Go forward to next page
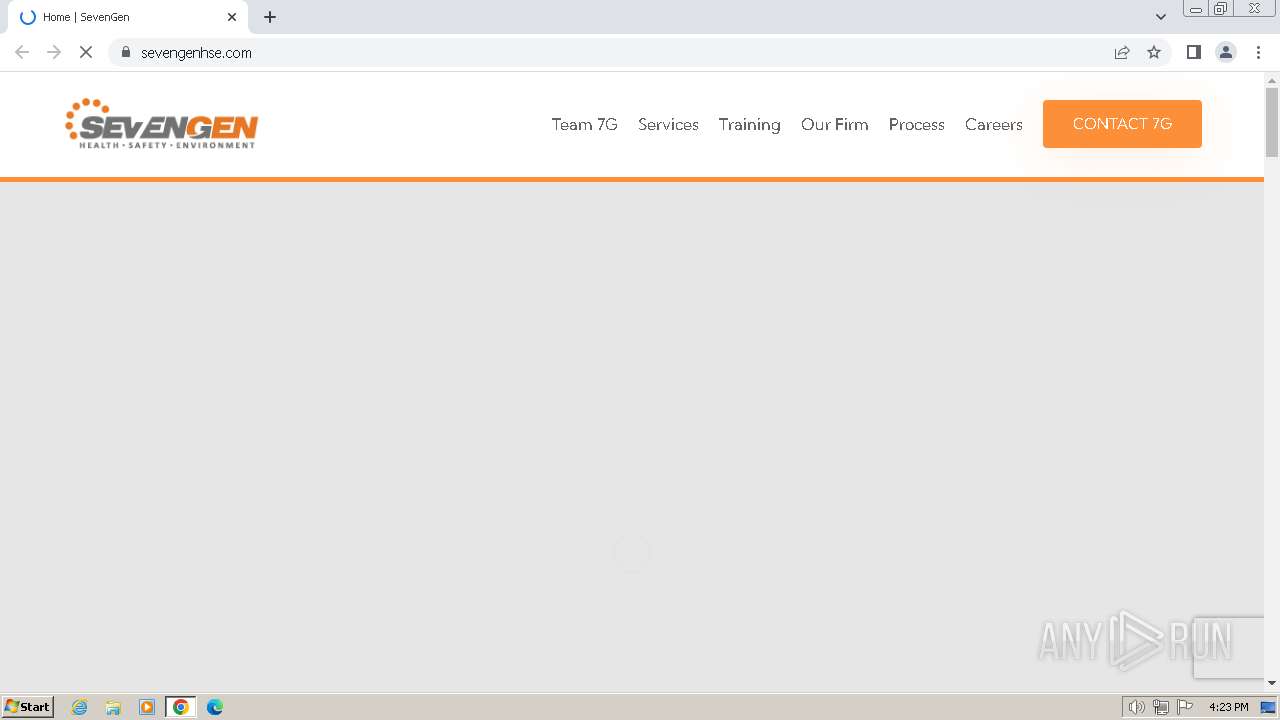 54,52
